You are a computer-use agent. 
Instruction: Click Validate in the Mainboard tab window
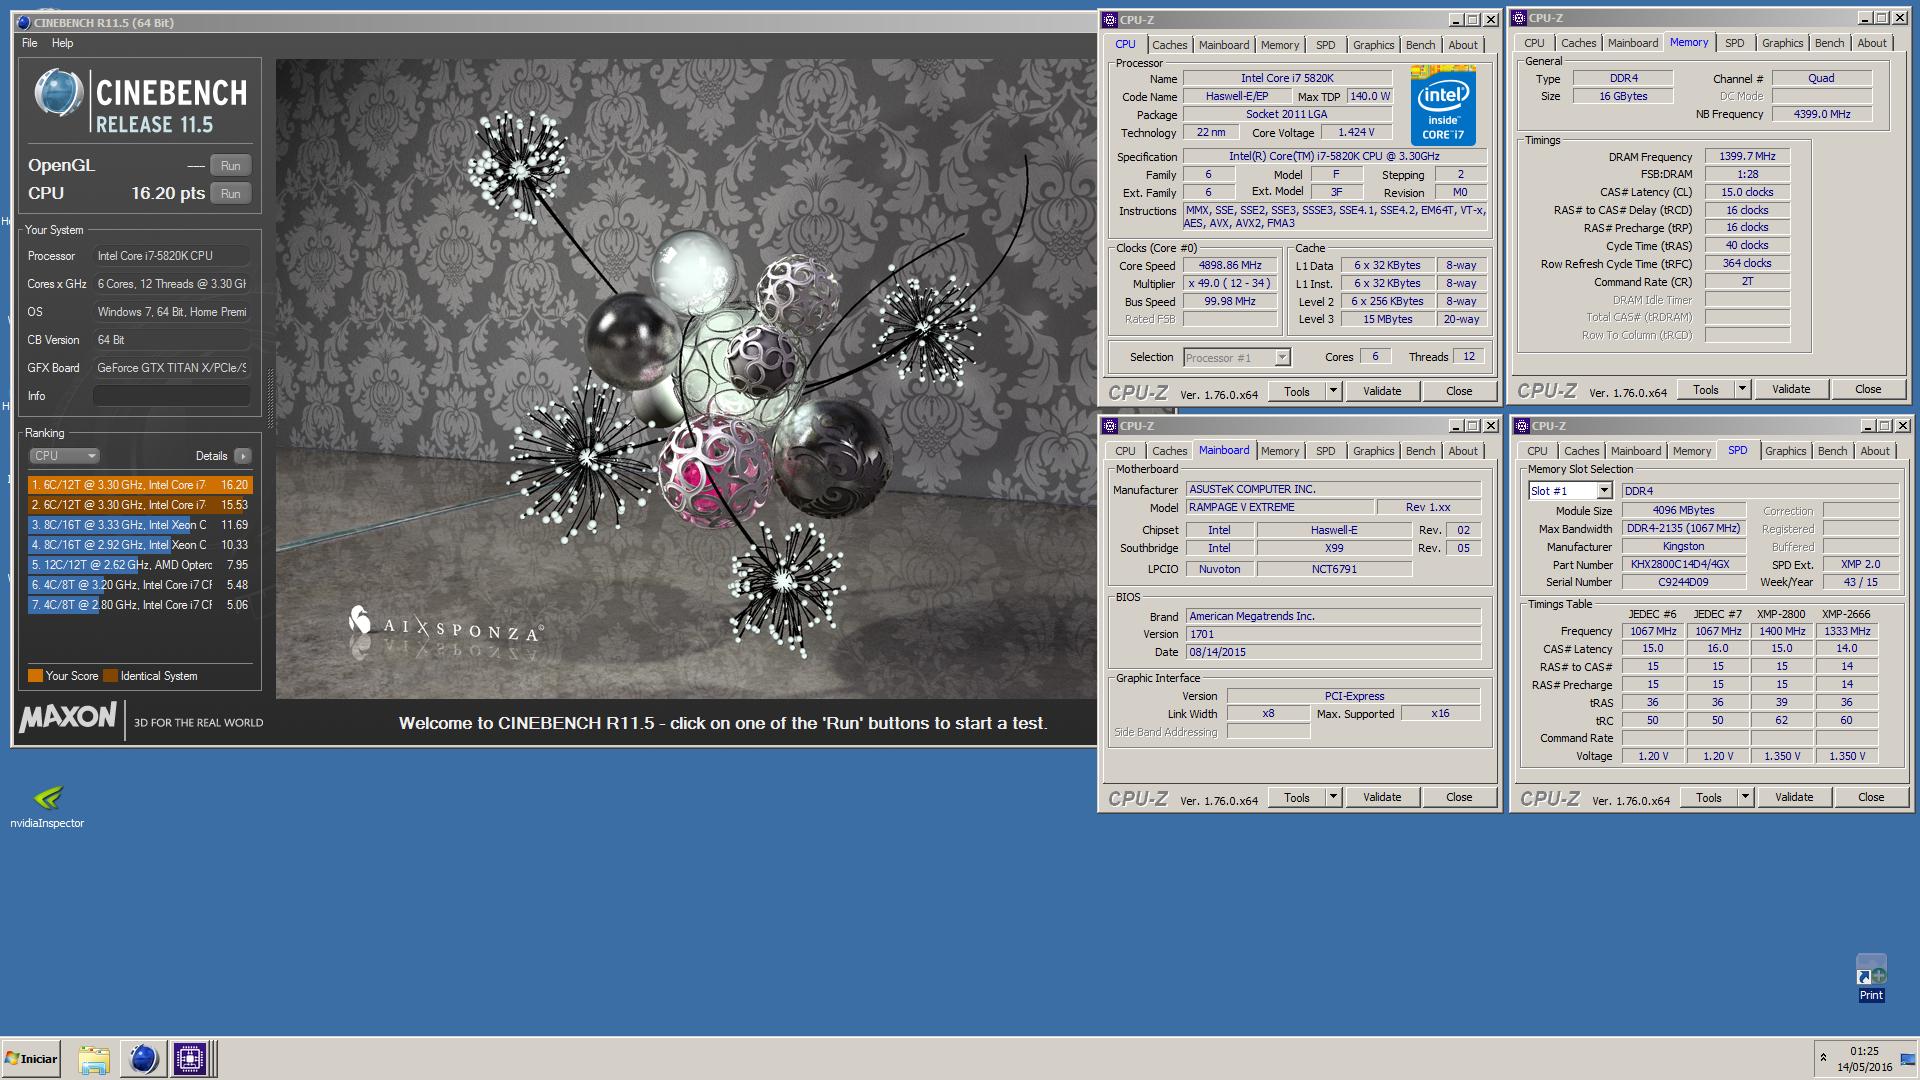click(1382, 797)
